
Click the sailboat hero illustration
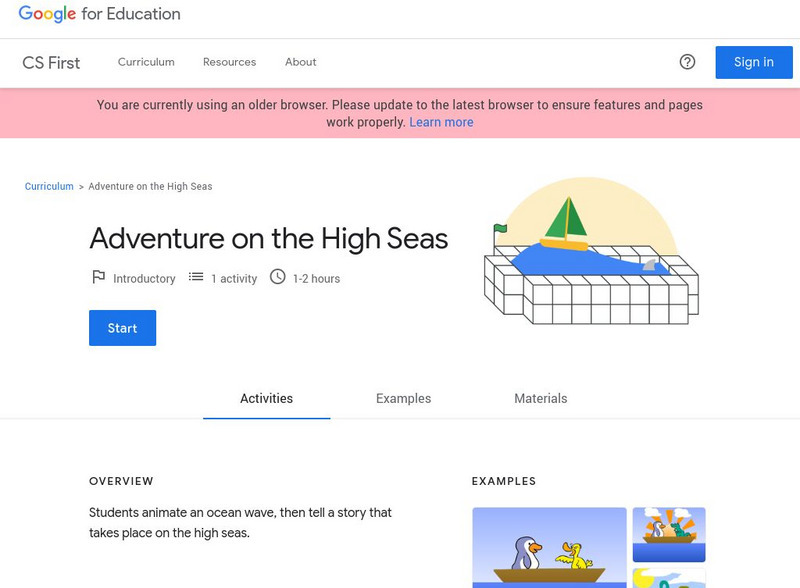tap(590, 252)
